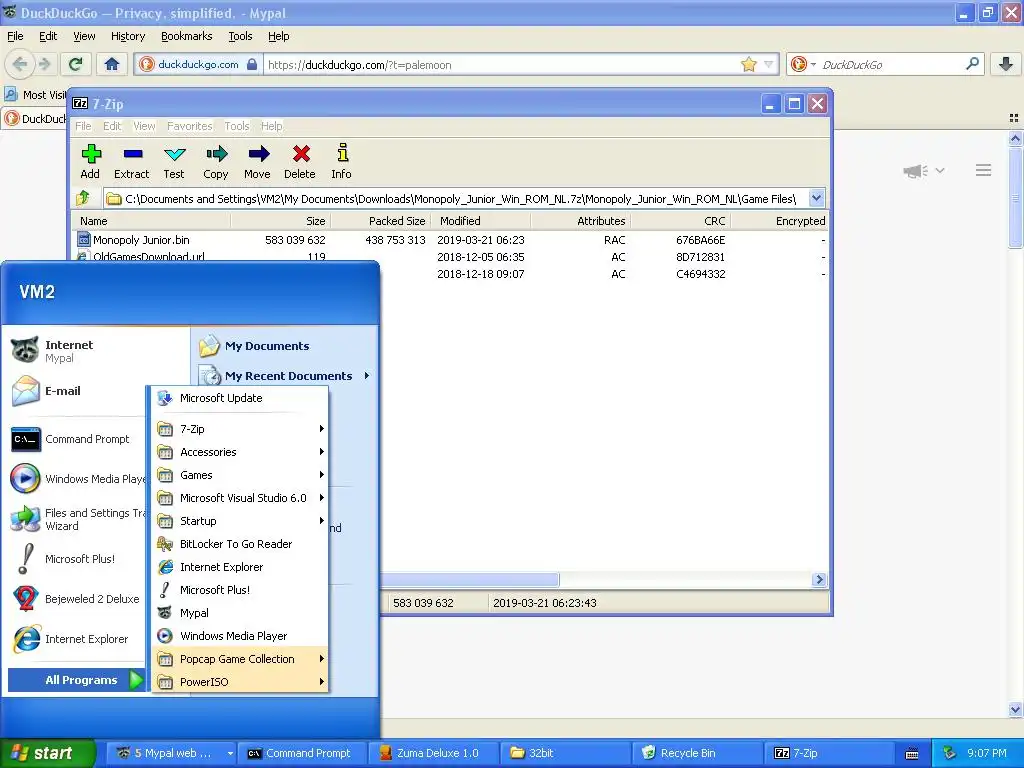Click the search magnifier in DuckDuckGo box
1024x768 pixels.
(972, 64)
